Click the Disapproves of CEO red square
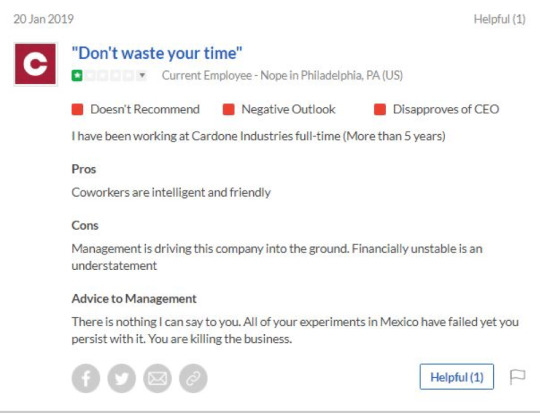 380,110
